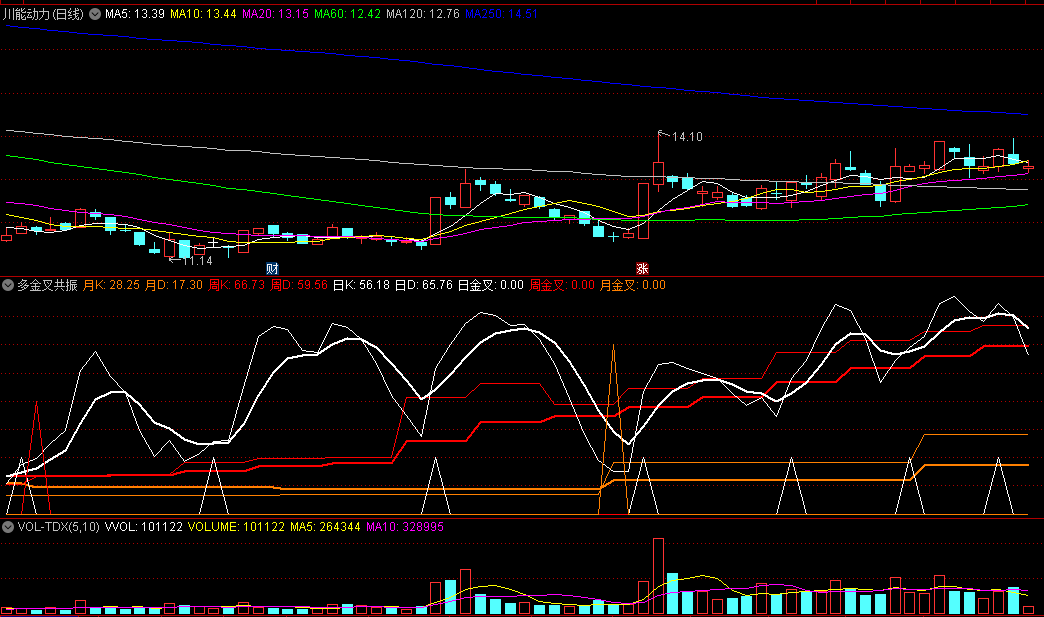
Task: Expand the main chart indicator dropdown arrow
Action: [x=95, y=14]
